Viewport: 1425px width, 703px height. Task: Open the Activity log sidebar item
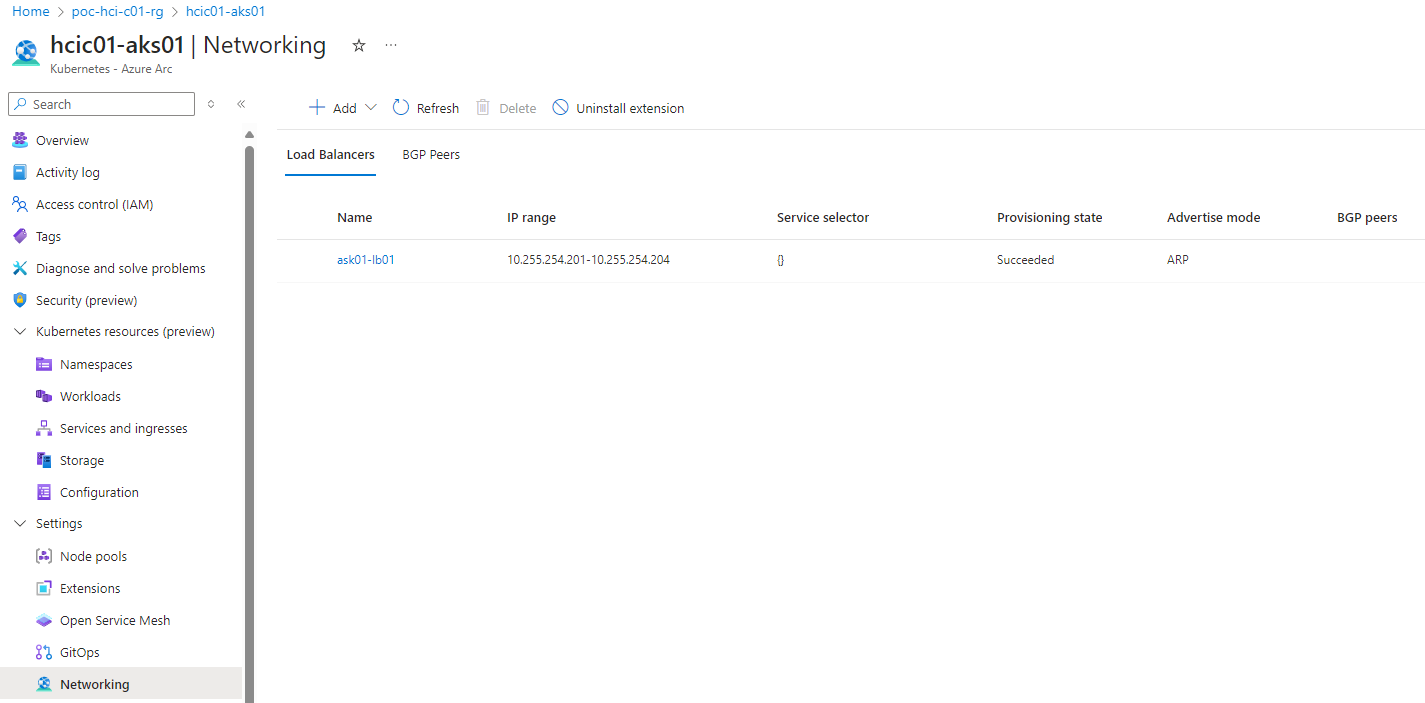click(x=67, y=172)
